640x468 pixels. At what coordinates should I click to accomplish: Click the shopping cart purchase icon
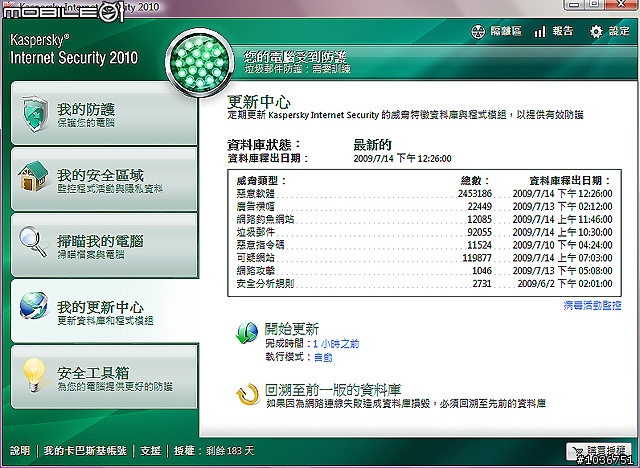coord(578,452)
